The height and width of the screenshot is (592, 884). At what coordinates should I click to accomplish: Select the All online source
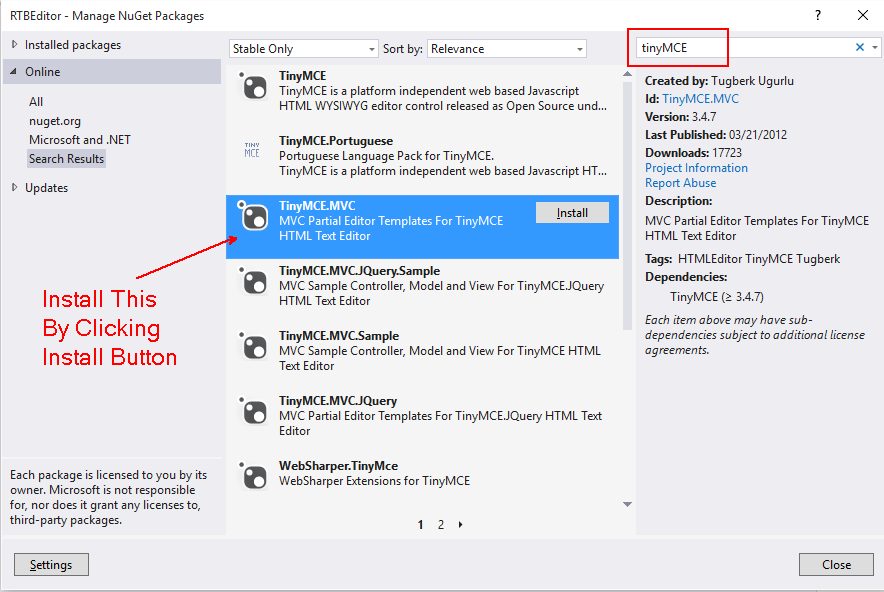click(36, 101)
